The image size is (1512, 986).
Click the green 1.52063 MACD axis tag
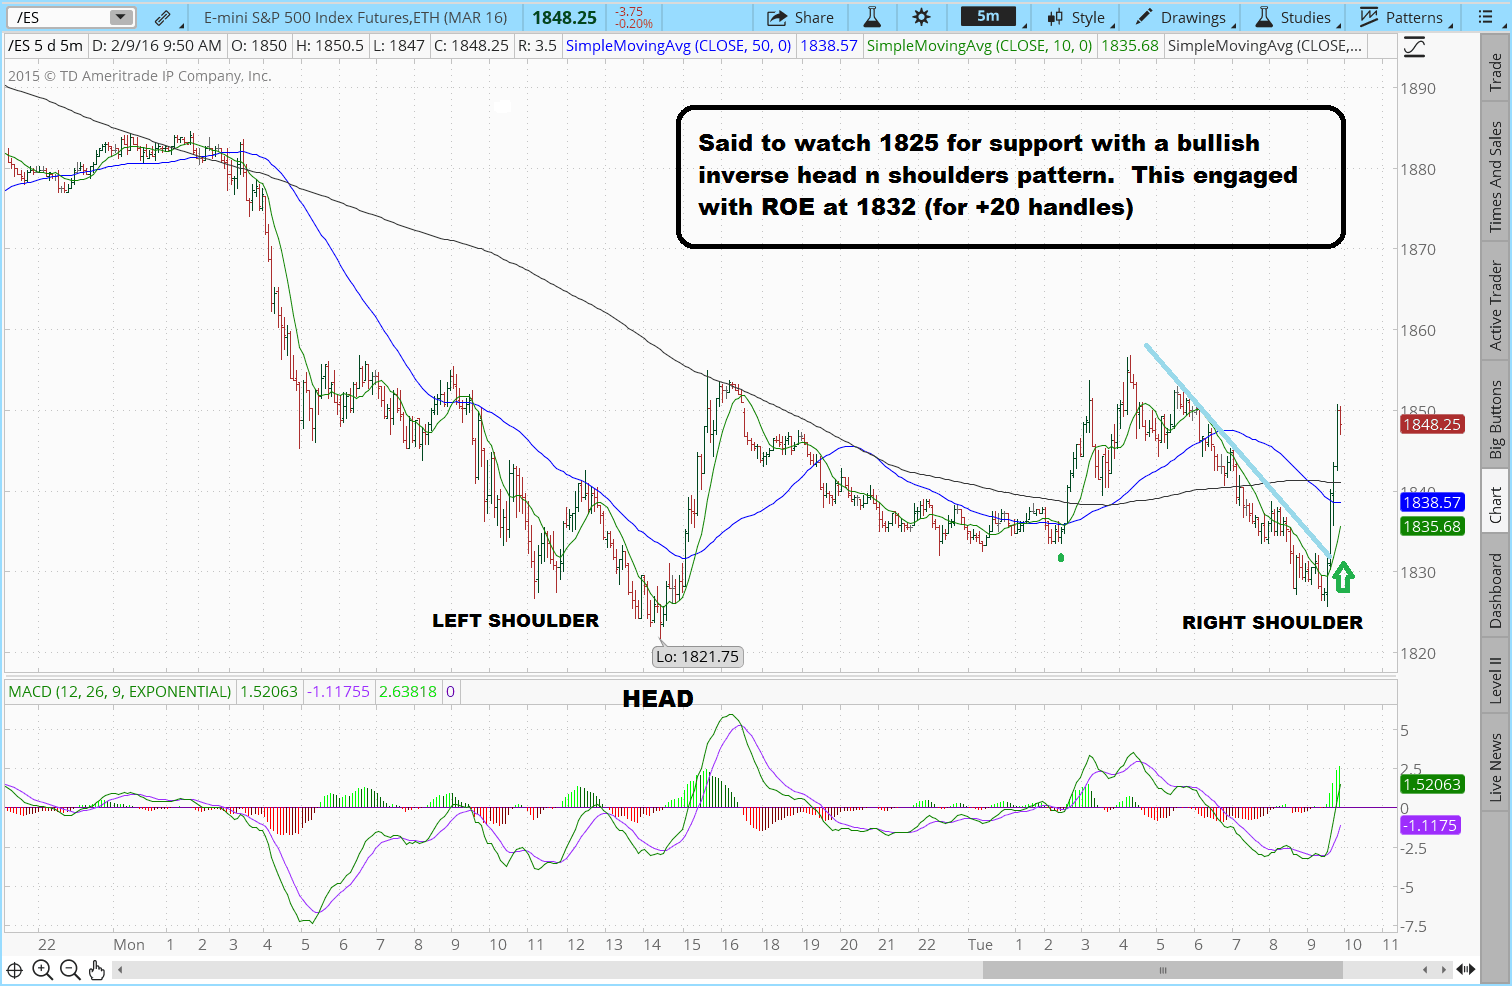[1432, 784]
